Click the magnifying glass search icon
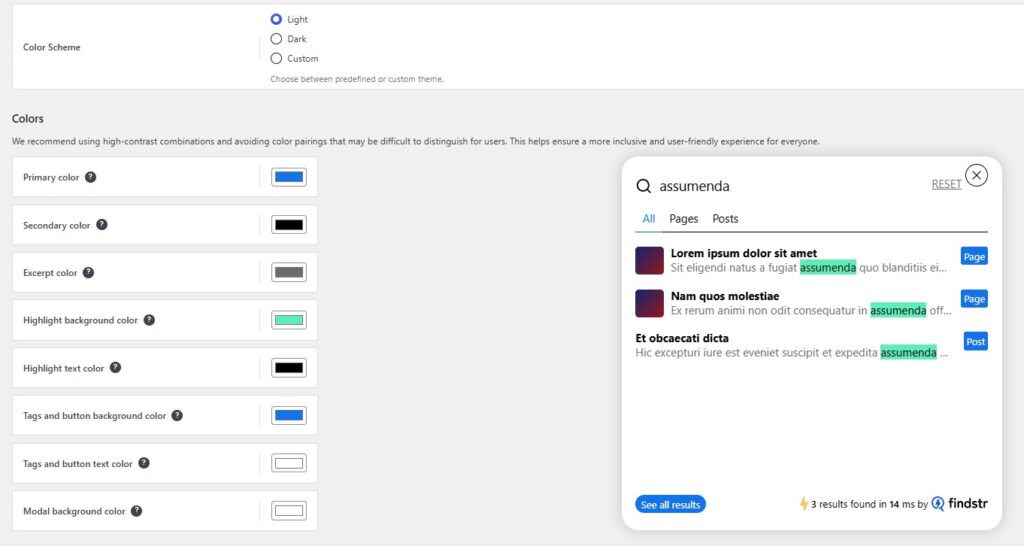The image size is (1024, 546). [644, 186]
